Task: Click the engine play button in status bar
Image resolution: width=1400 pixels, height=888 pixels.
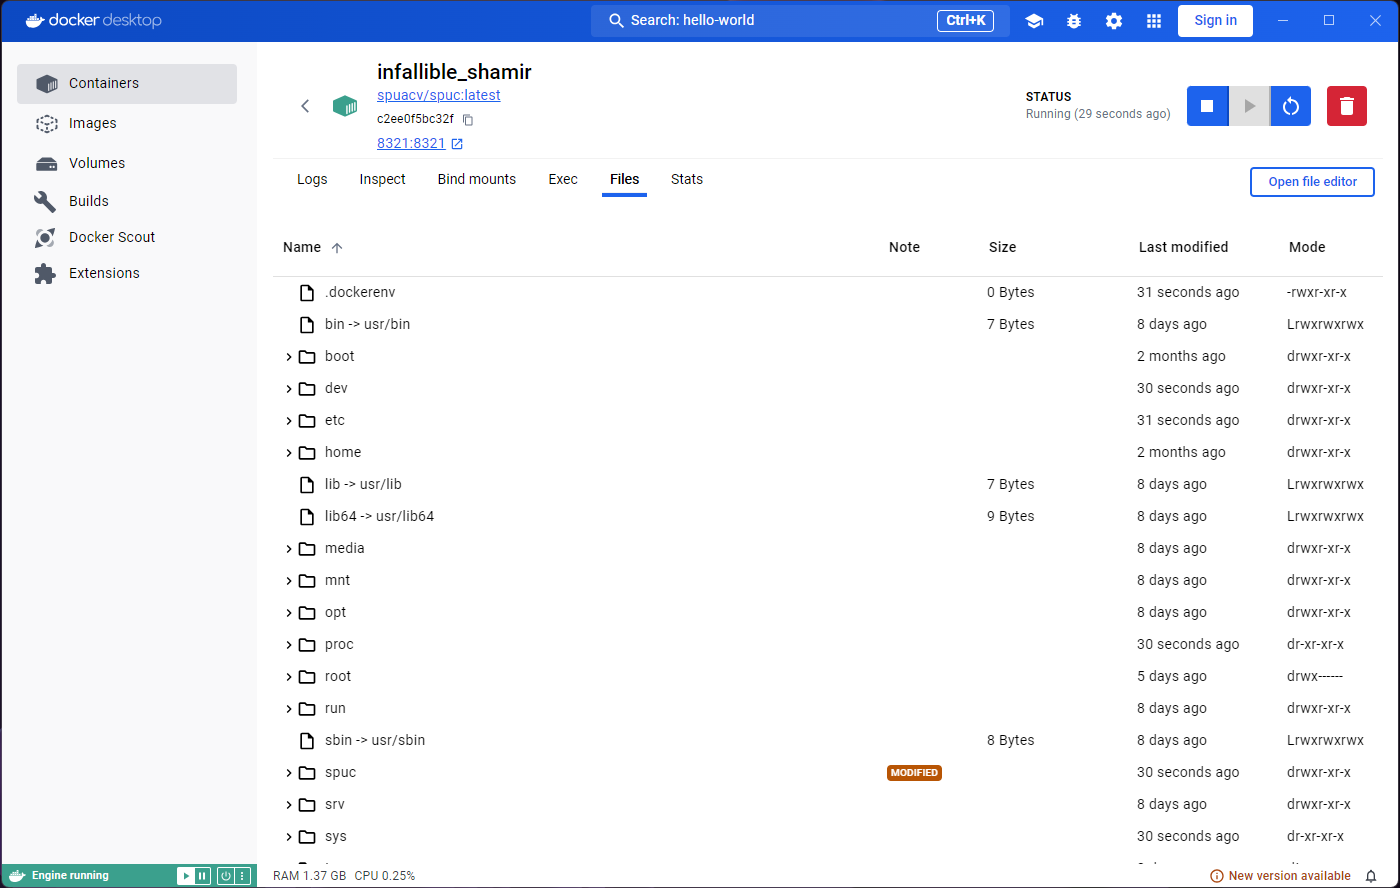Action: click(x=186, y=876)
